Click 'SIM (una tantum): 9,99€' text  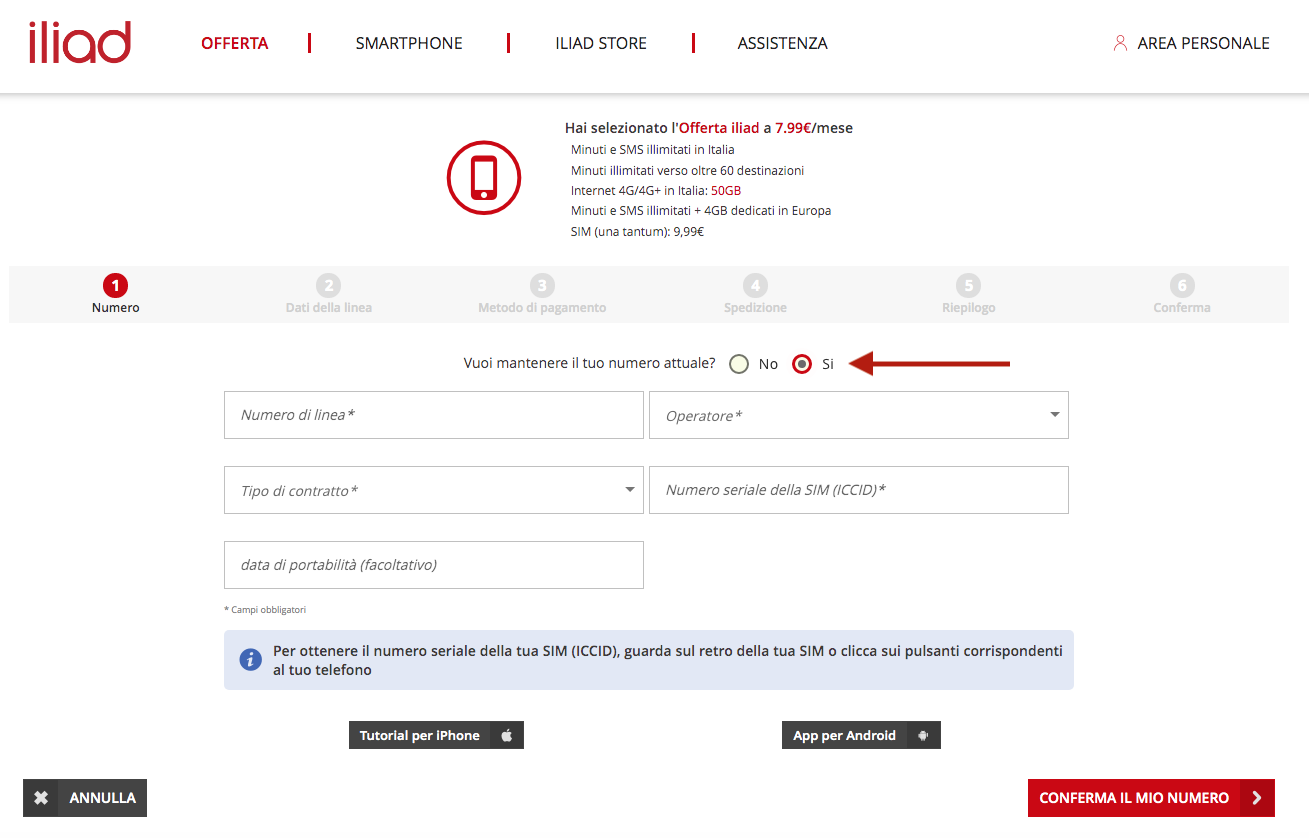click(637, 232)
